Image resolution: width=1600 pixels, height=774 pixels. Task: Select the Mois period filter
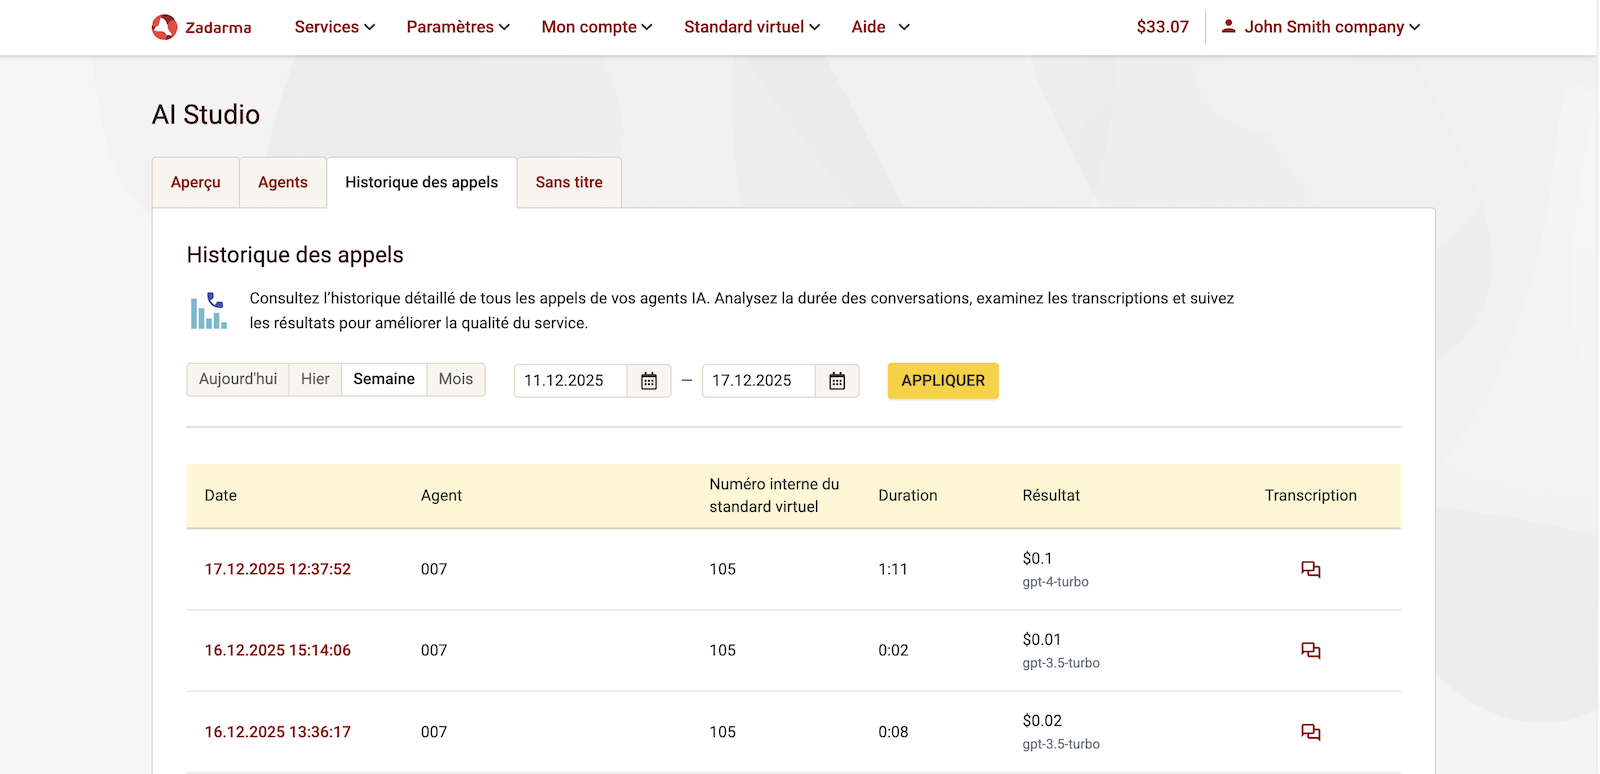[455, 379]
